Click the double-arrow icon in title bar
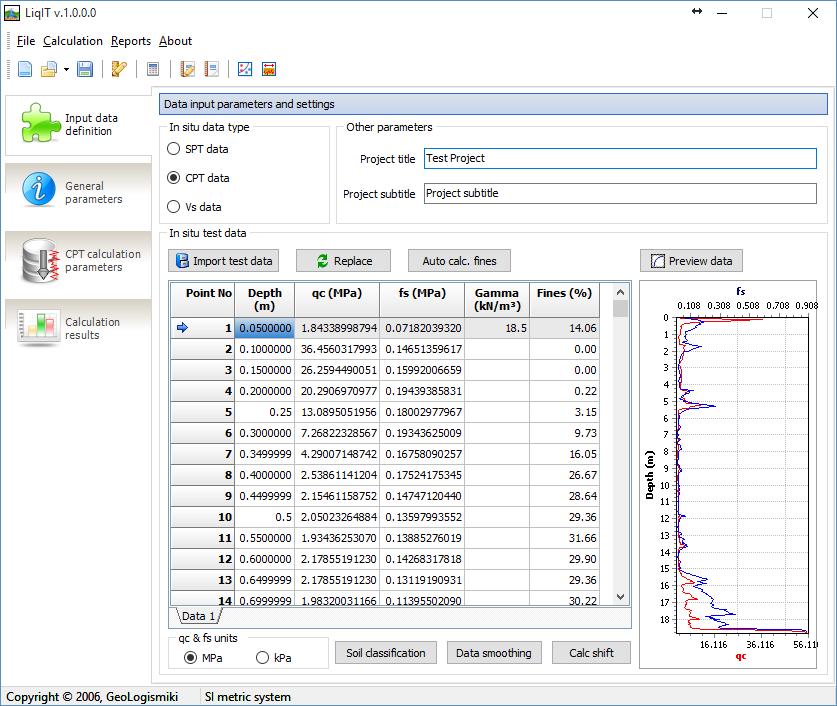Image resolution: width=837 pixels, height=706 pixels. [x=697, y=11]
